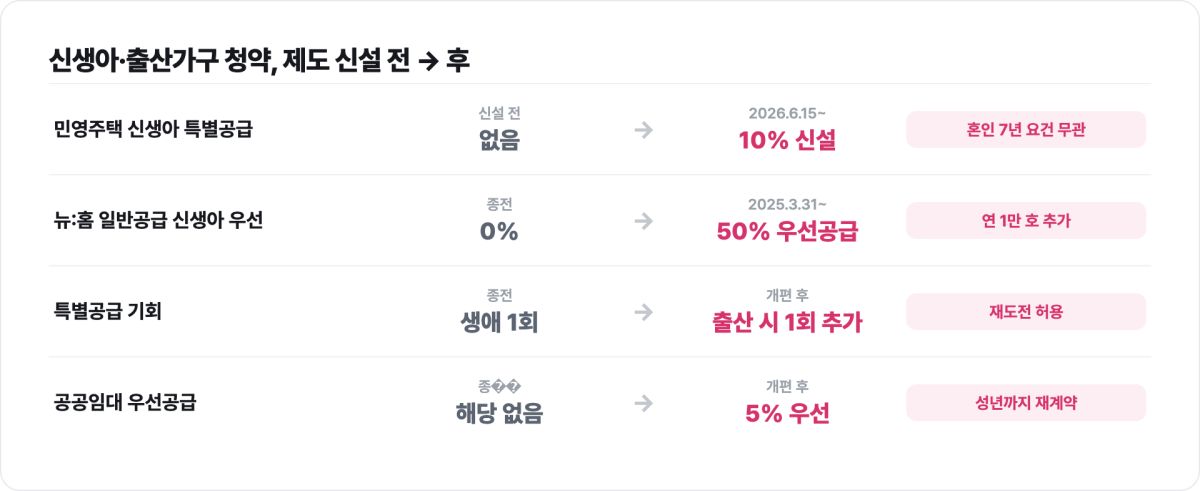Select the 공공임대 우선공급 row label

point(125,403)
